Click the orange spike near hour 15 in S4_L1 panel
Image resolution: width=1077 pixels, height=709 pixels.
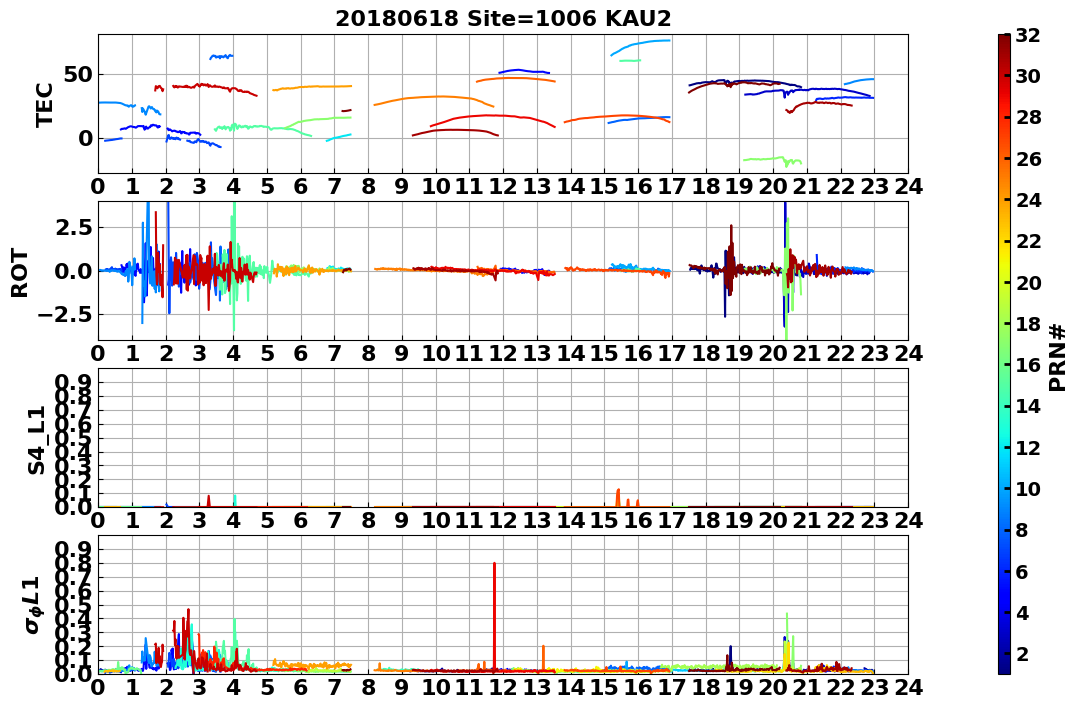(x=618, y=497)
